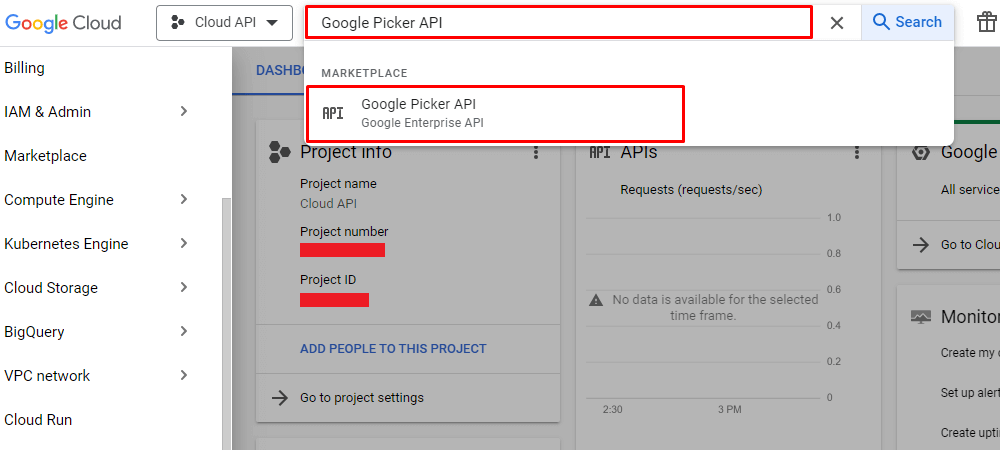This screenshot has width=1000, height=450.
Task: Click the side menu vertical scrollbar
Action: pos(224,324)
